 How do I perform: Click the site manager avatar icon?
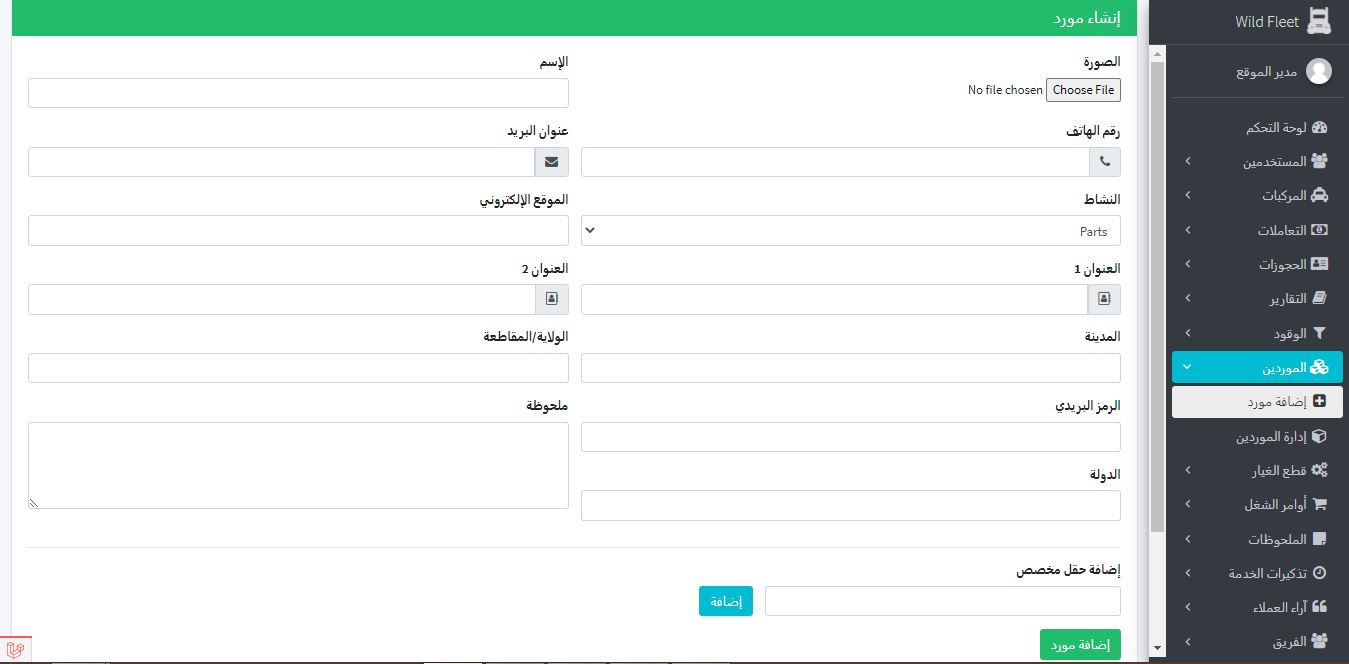(x=1319, y=71)
